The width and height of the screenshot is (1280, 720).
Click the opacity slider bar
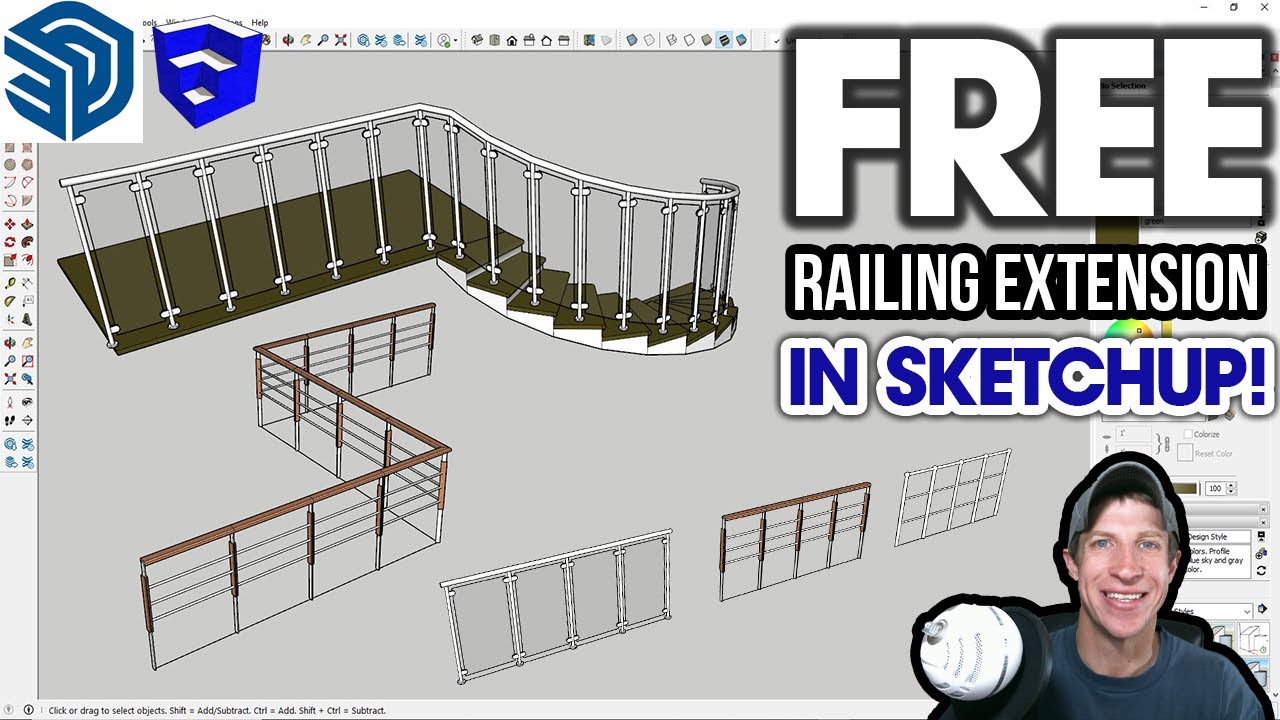tap(1186, 488)
